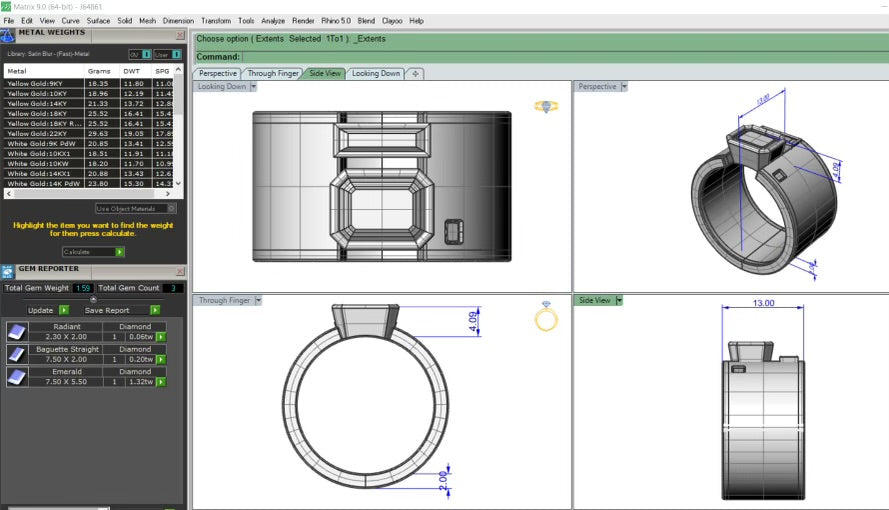Click the Metal Weights panel scale icon
The image size is (889, 510).
point(8,35)
